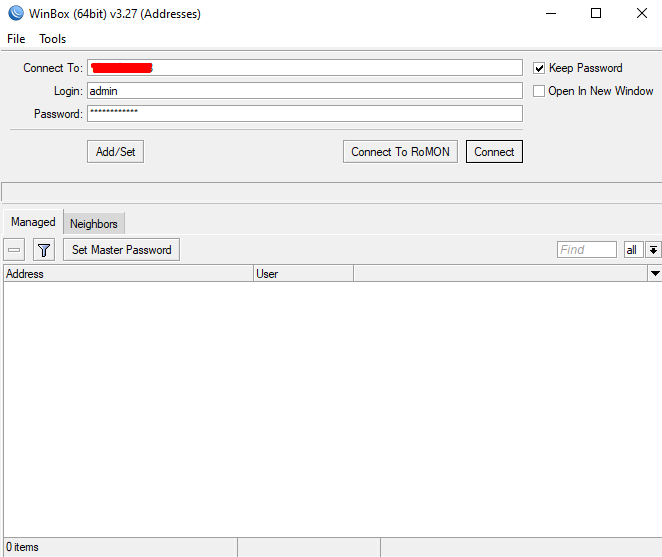The height and width of the screenshot is (557, 662).
Task: Maximize the WinBox window
Action: pyautogui.click(x=596, y=14)
